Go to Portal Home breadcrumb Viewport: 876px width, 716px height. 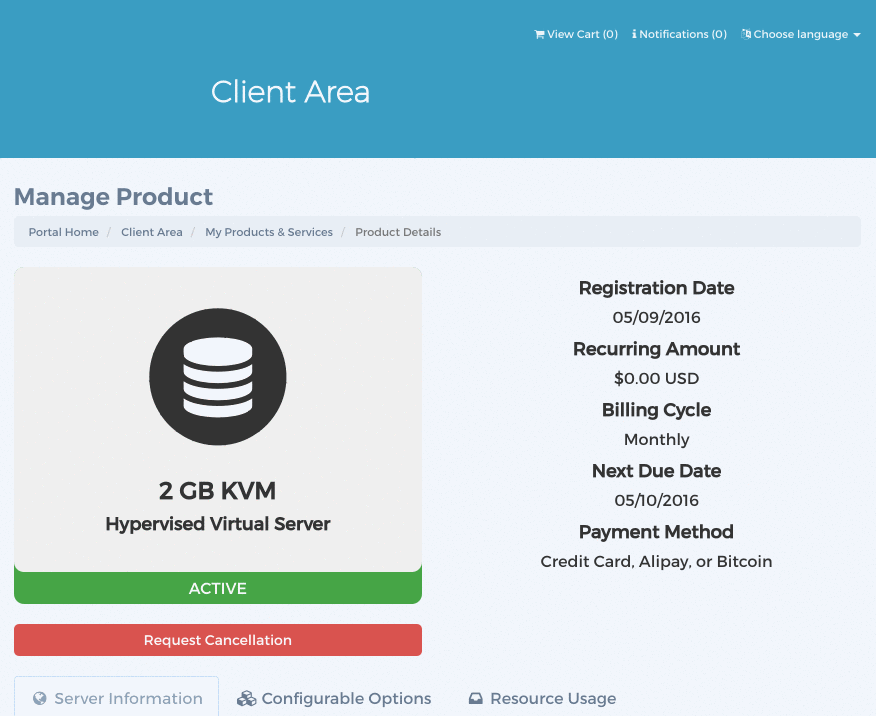point(64,232)
